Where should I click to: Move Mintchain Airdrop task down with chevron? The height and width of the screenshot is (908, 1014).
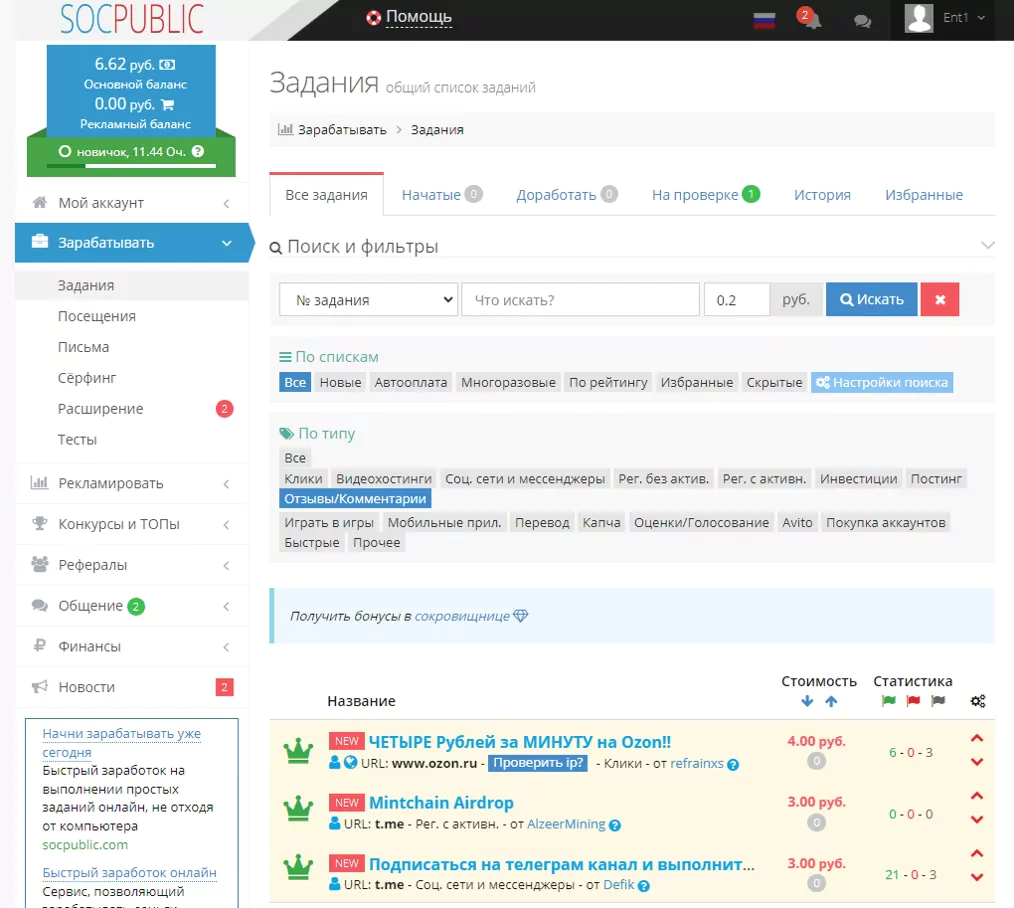click(x=977, y=819)
